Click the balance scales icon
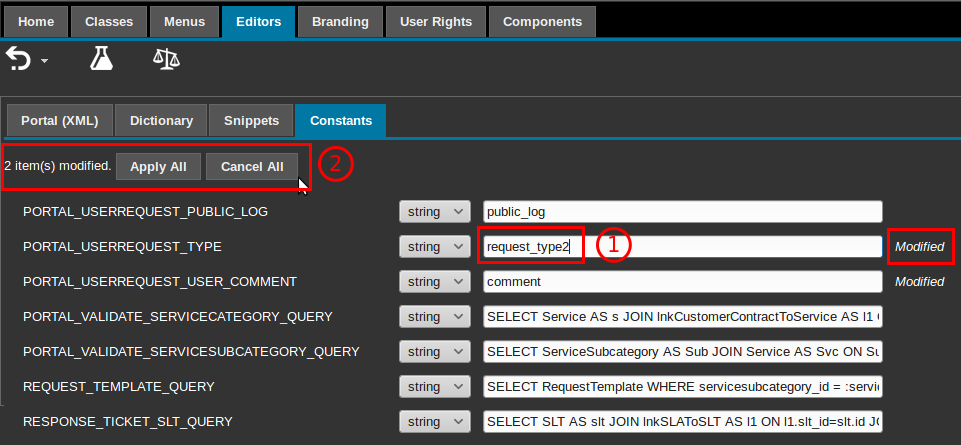 [x=166, y=60]
